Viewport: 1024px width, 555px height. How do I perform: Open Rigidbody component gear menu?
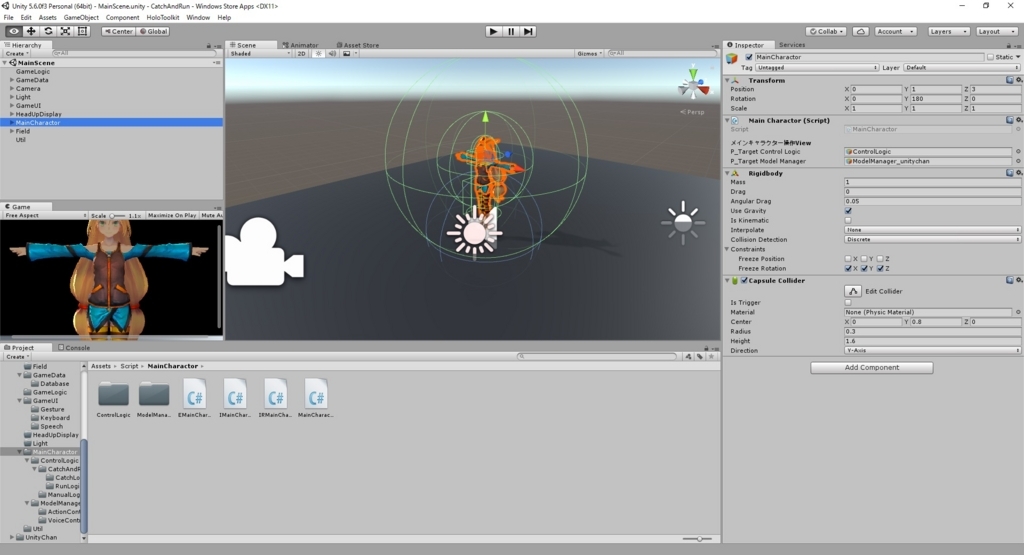(x=1019, y=173)
